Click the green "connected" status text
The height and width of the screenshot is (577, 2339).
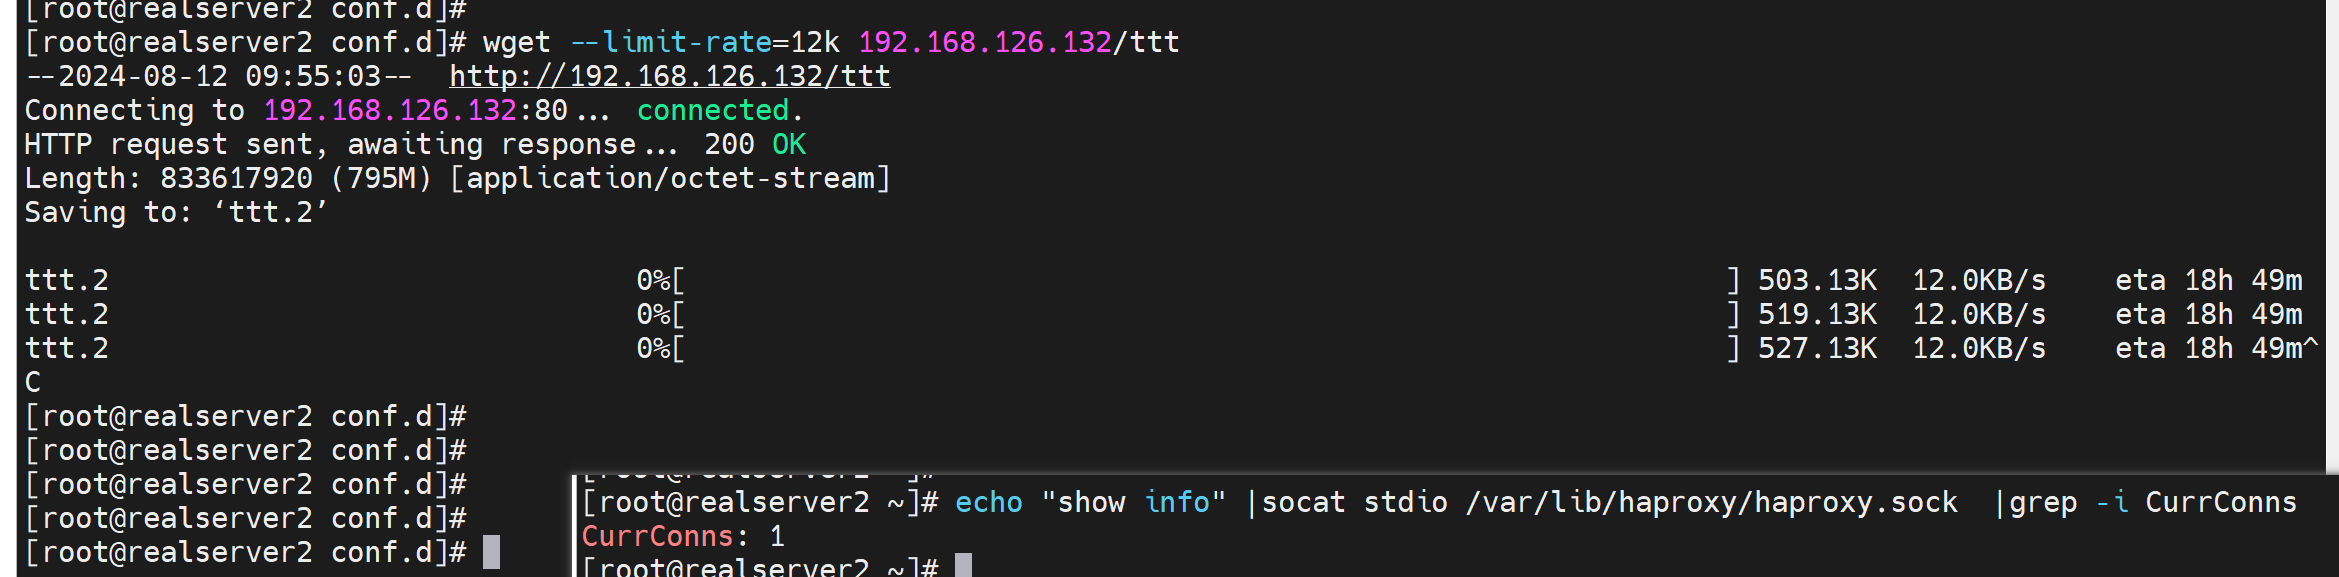(713, 111)
